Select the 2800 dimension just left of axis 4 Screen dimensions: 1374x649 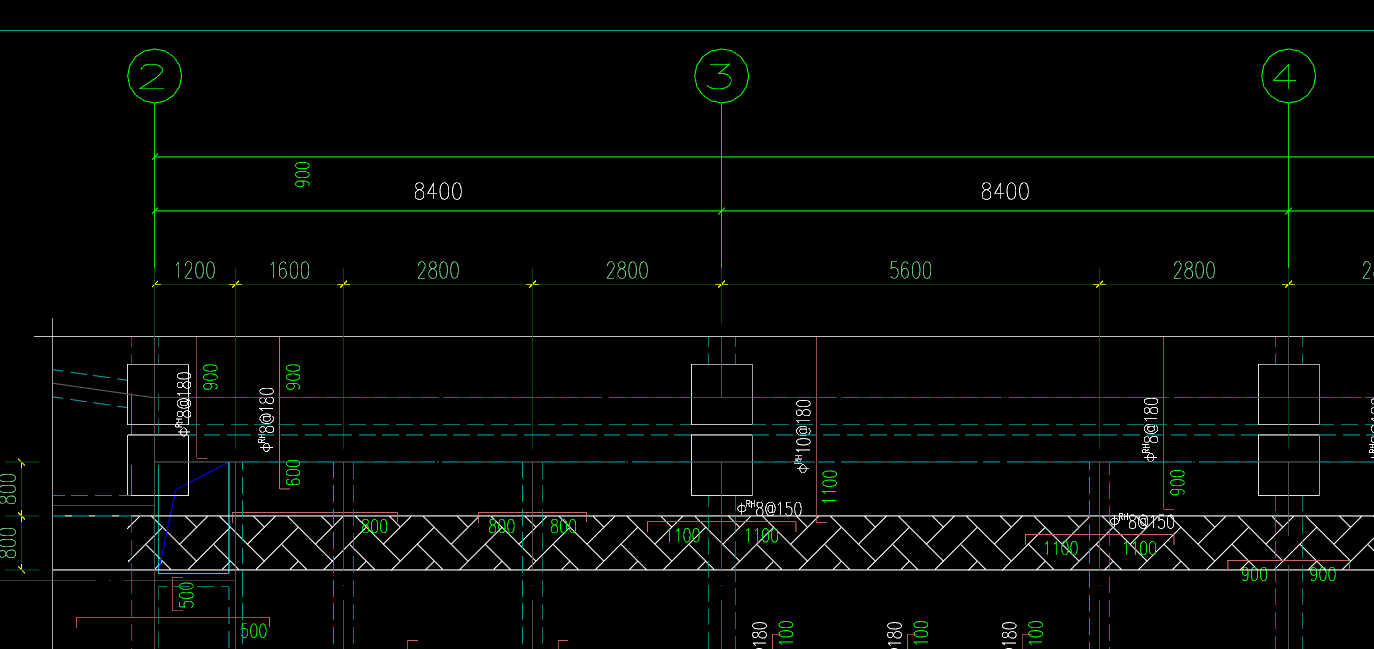pyautogui.click(x=1194, y=270)
